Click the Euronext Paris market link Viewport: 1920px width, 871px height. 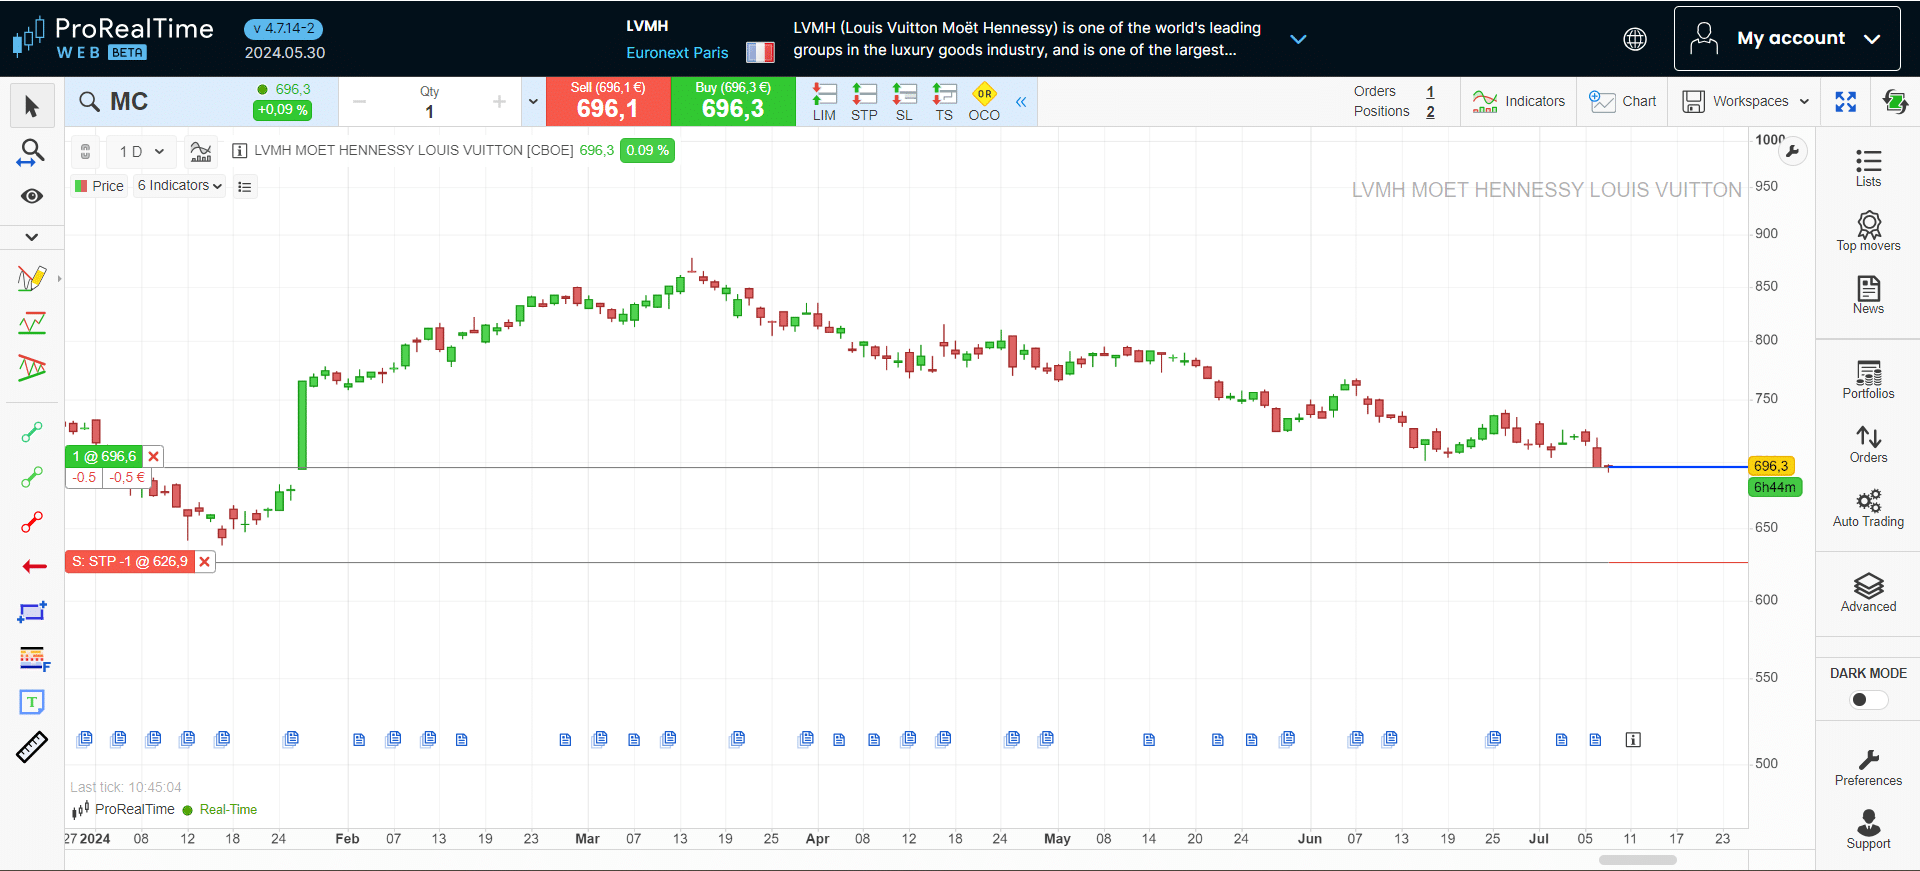[677, 53]
